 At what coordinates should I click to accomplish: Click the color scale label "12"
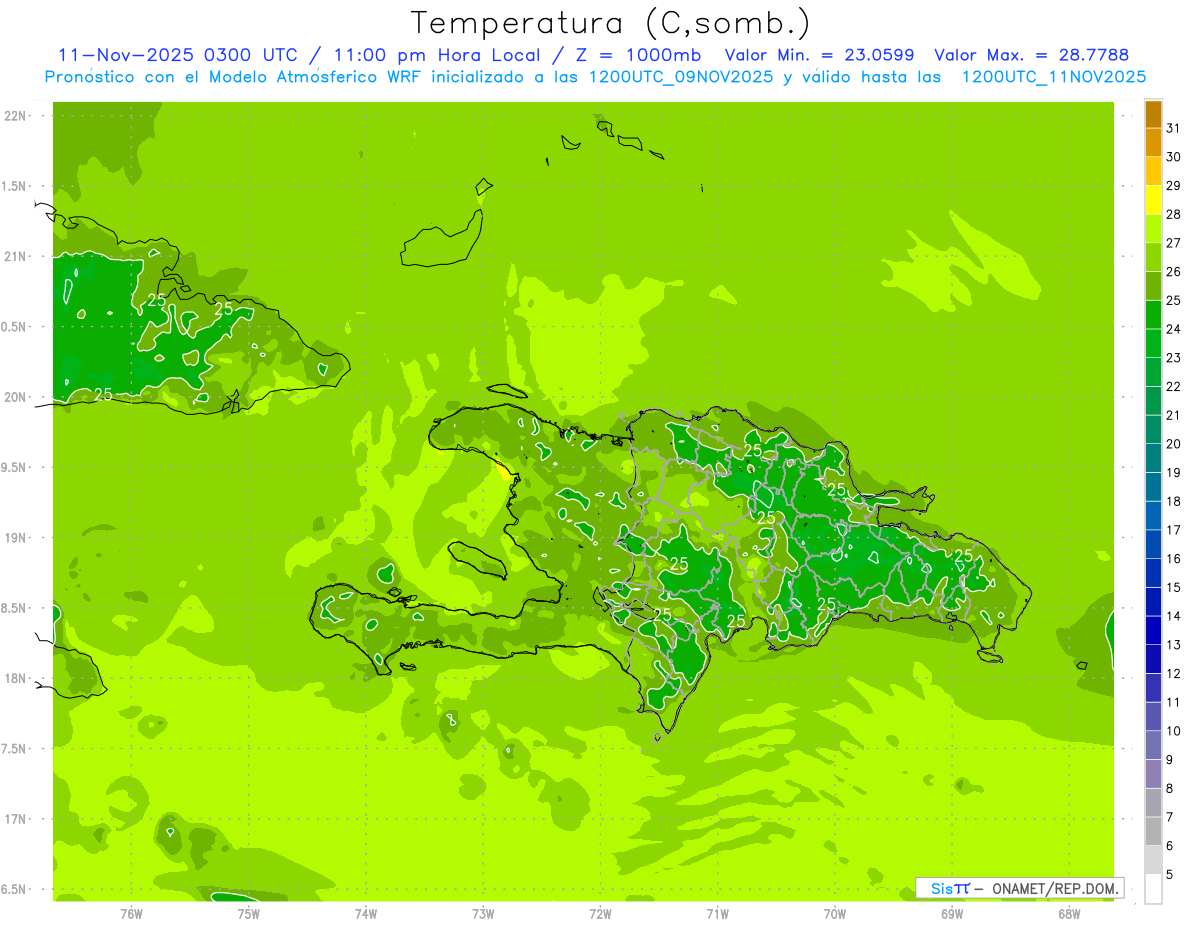(1174, 674)
